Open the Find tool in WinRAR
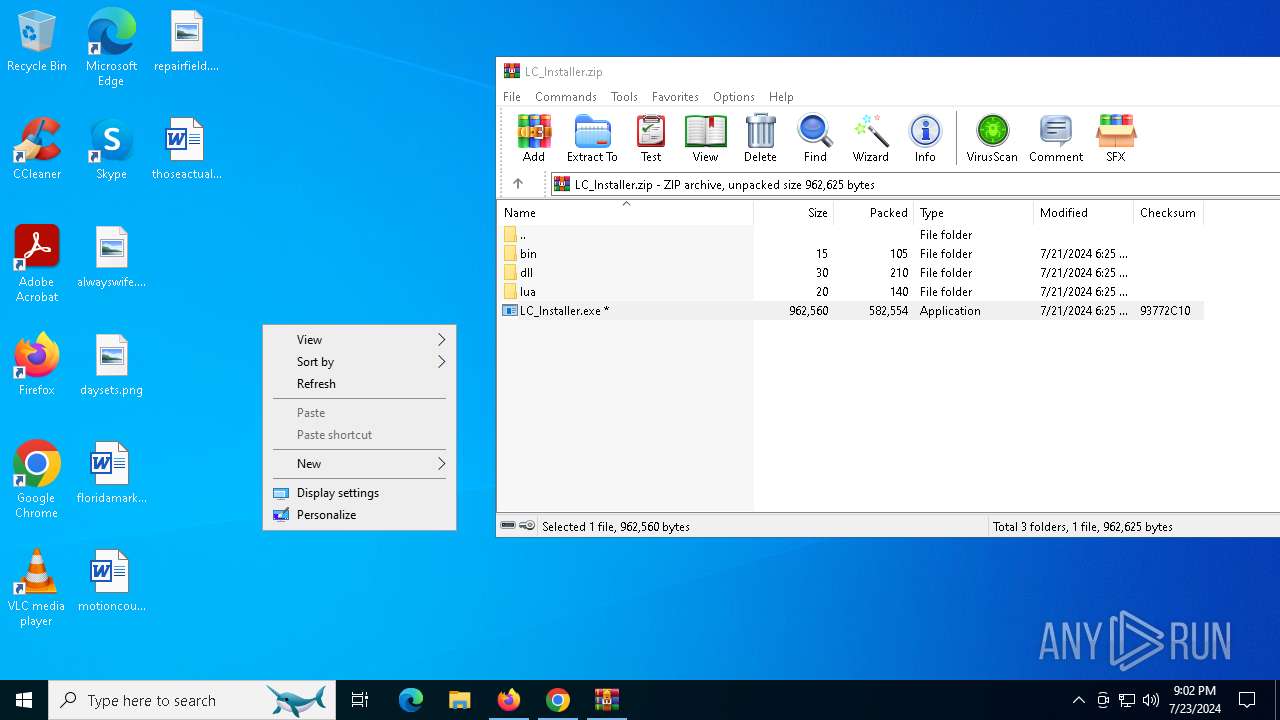 [815, 138]
